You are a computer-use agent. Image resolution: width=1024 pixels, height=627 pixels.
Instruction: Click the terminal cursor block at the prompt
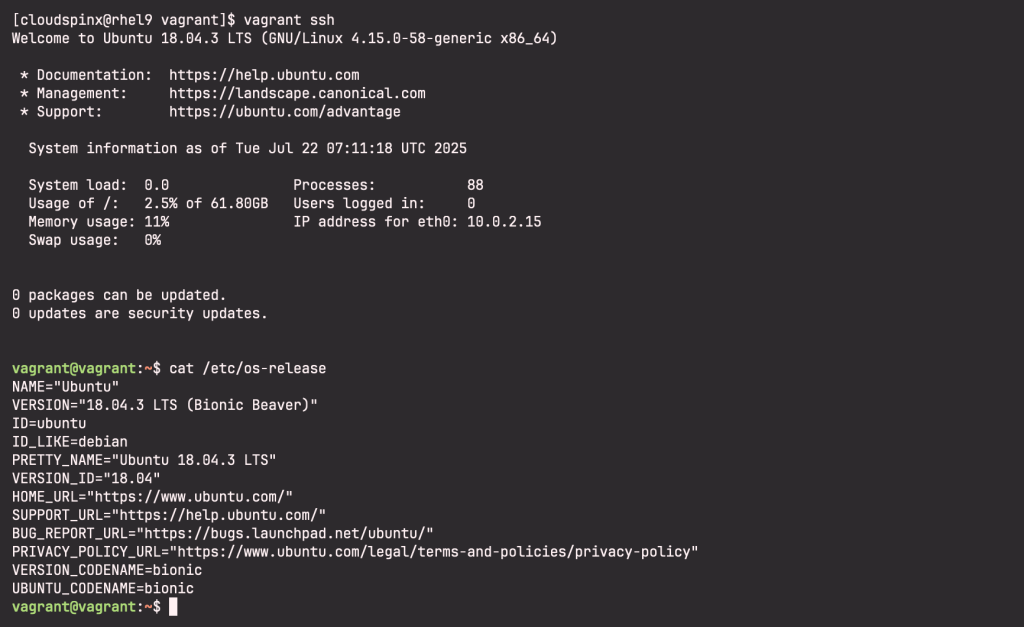[x=173, y=607]
